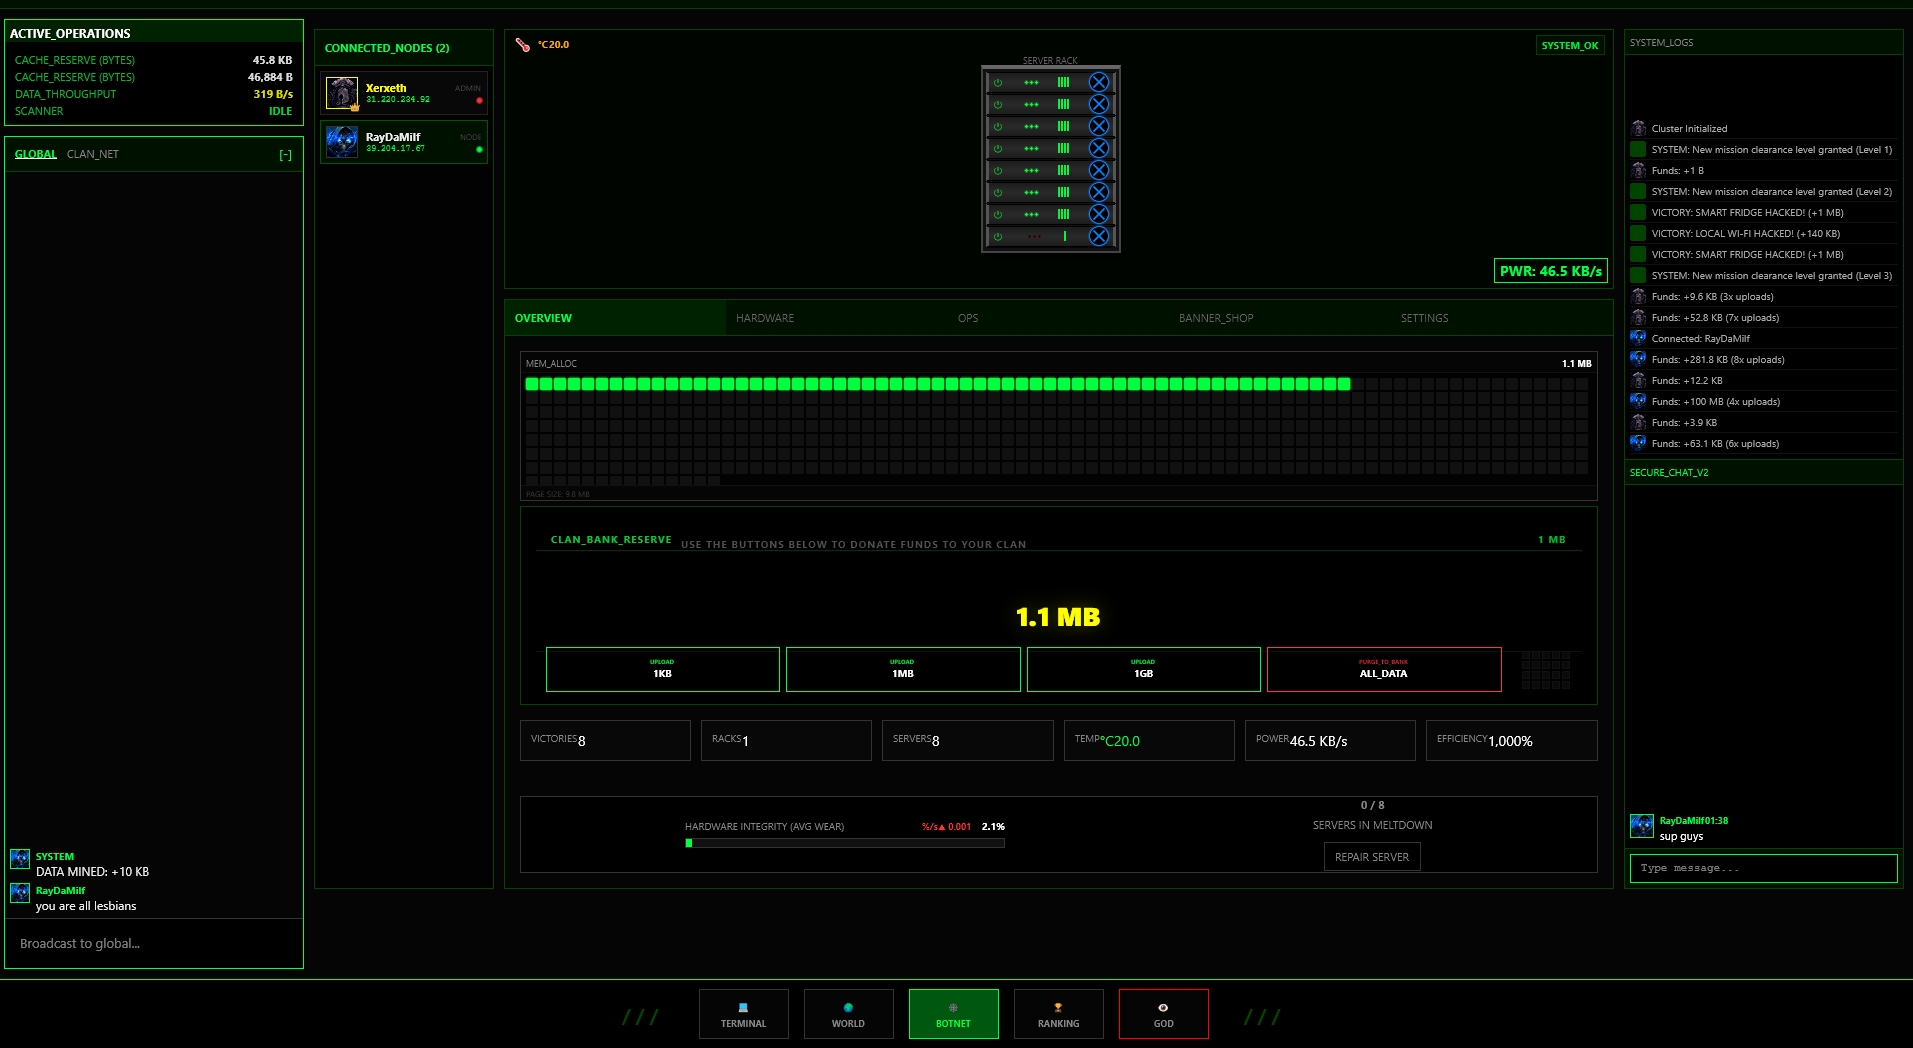Toggle power on the fourth rack server
The width and height of the screenshot is (1913, 1048).
(998, 148)
